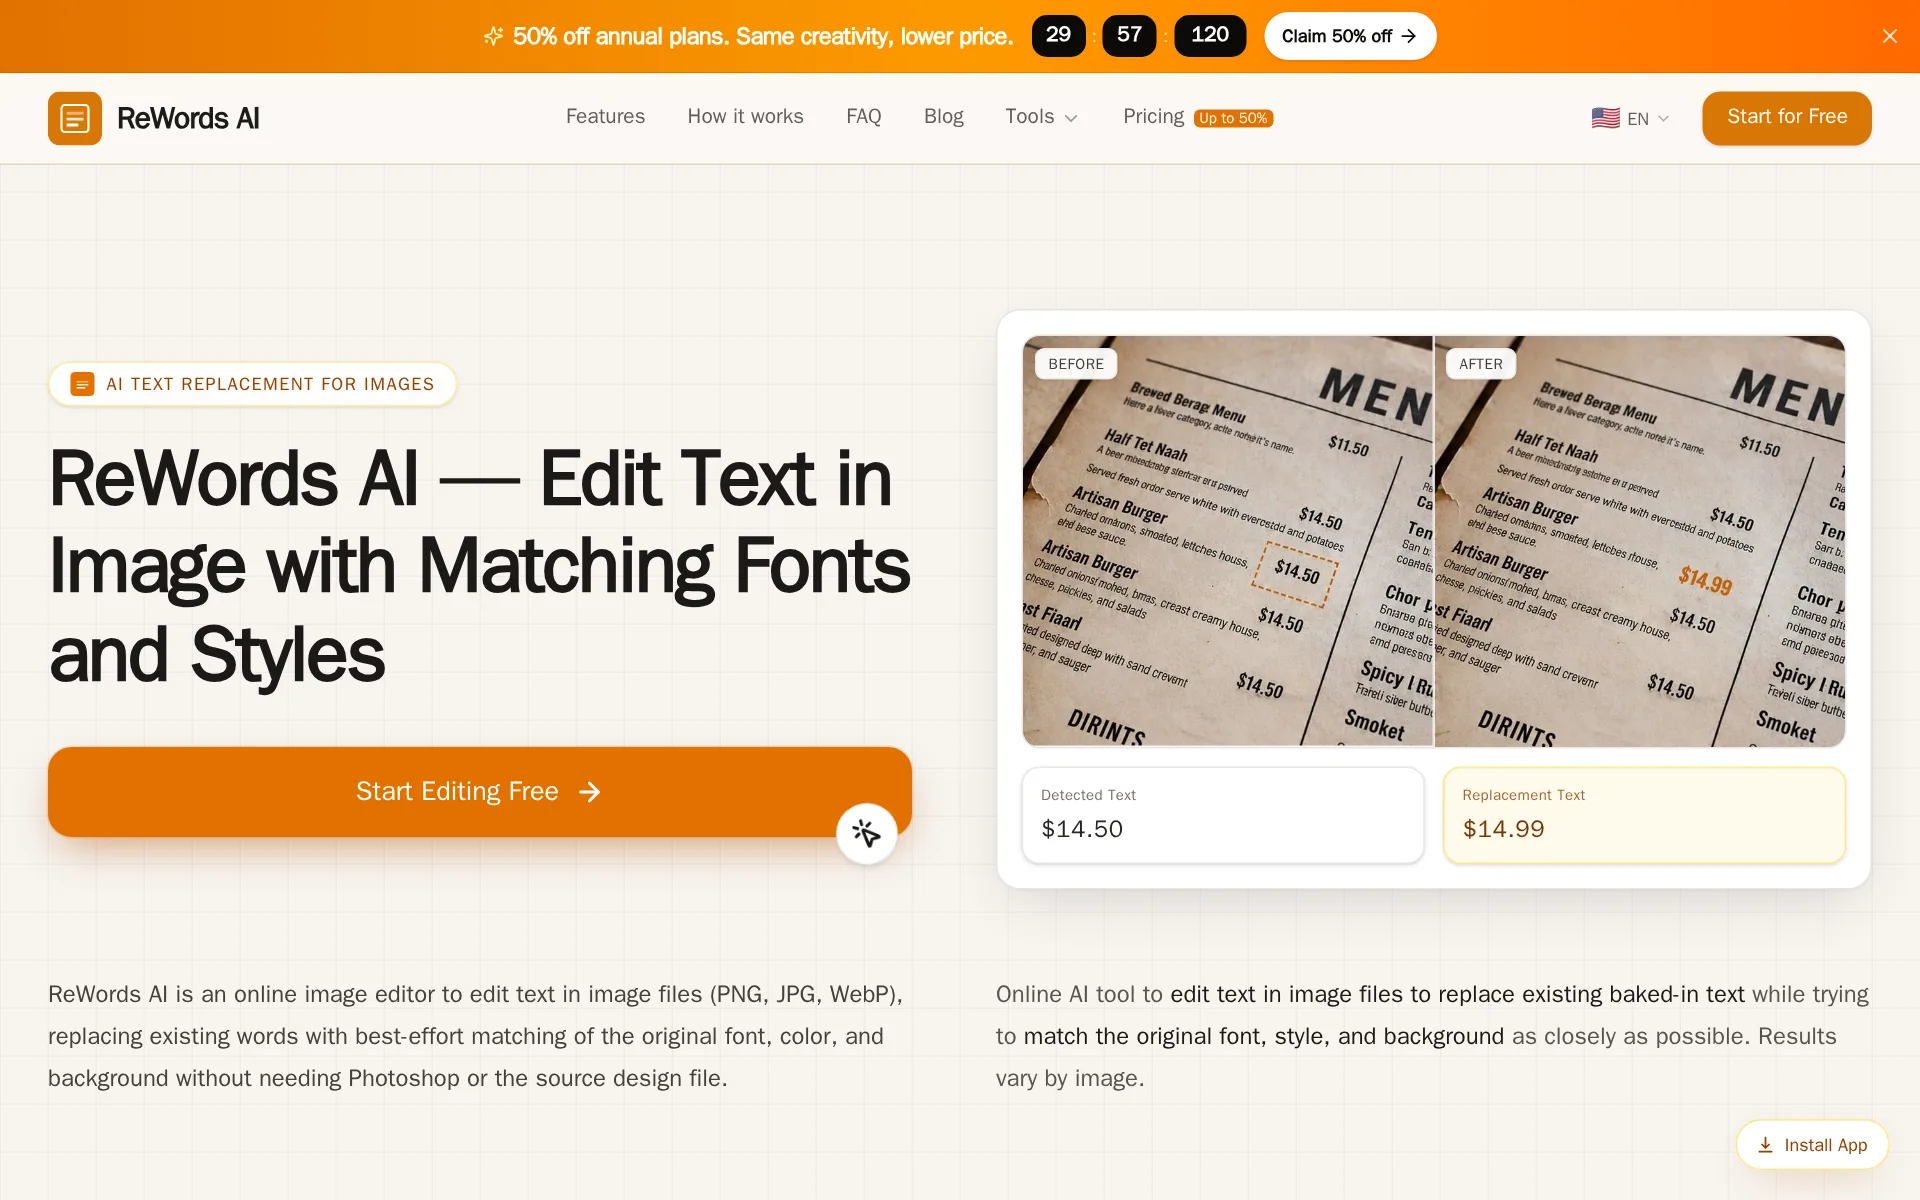
Task: Click the arrow icon in Start Editing Free
Action: tap(590, 792)
